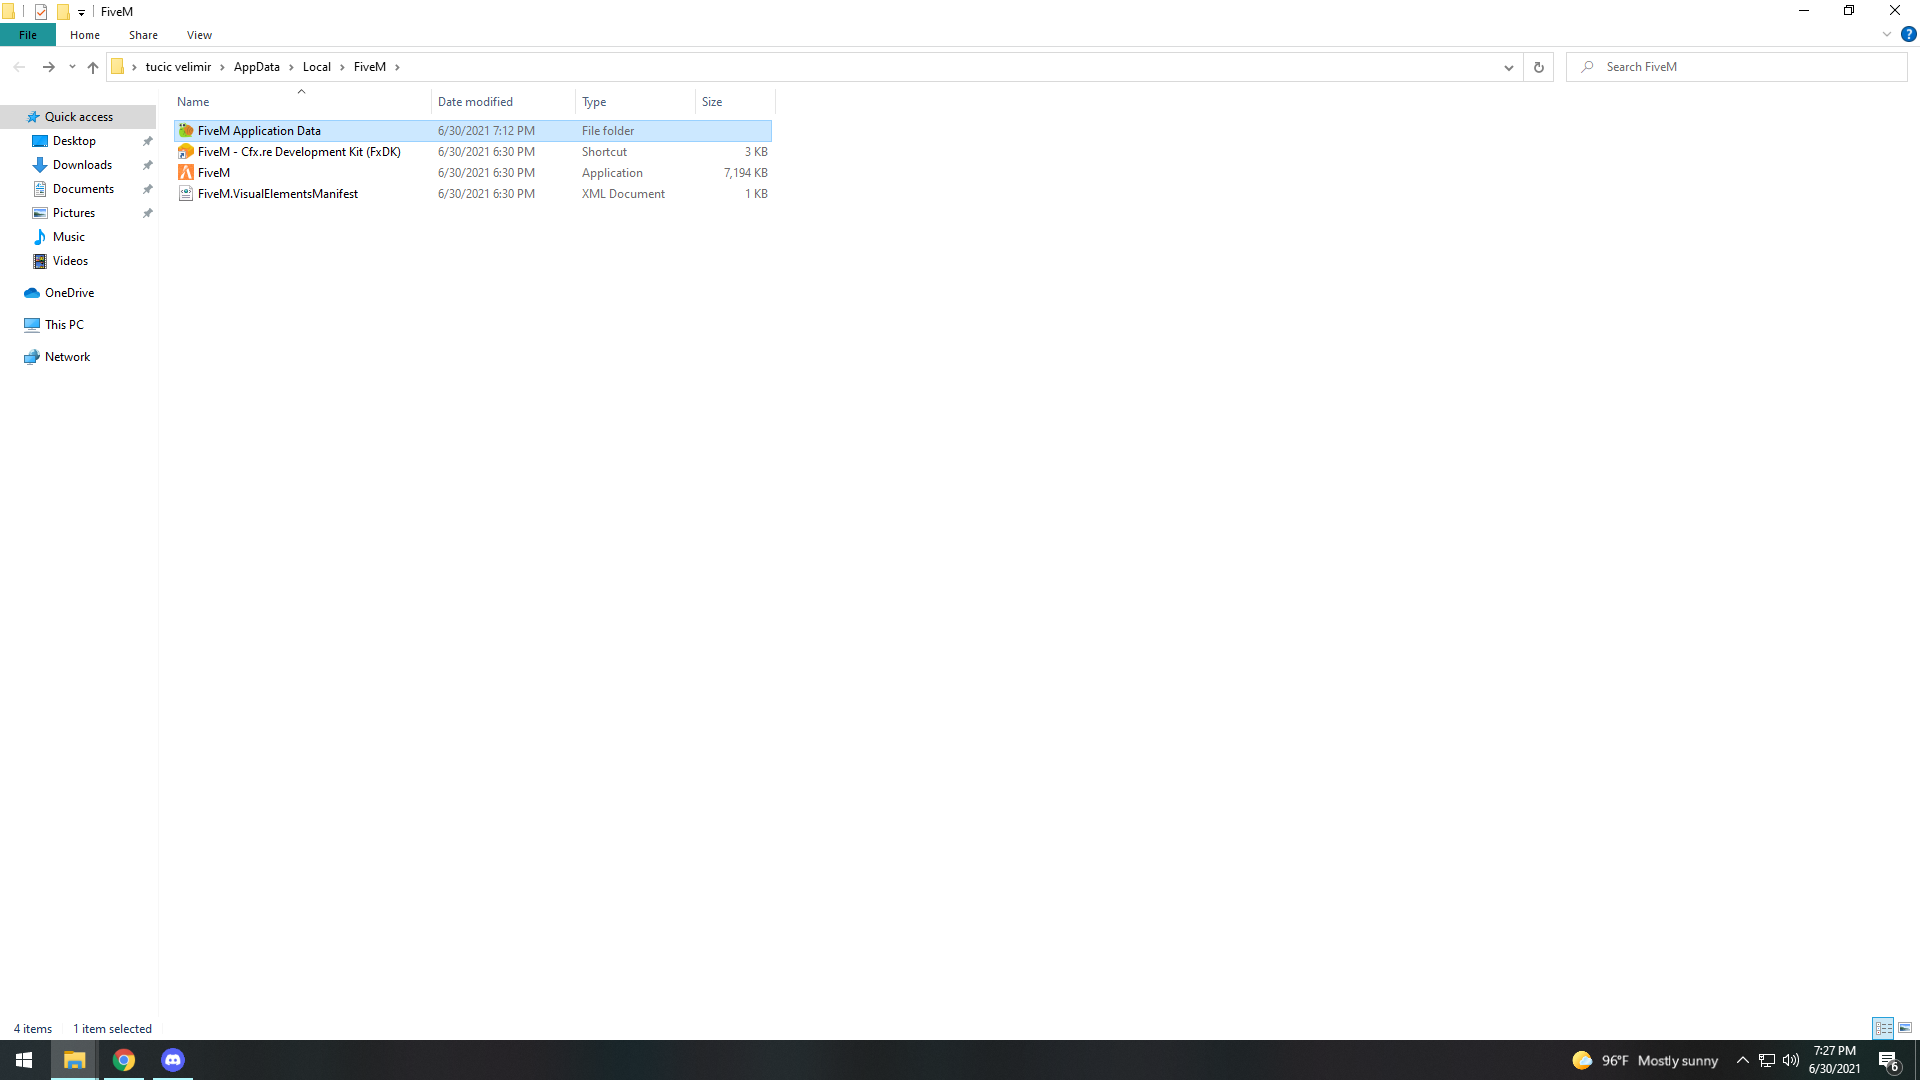Go back to previous folder
The image size is (1920, 1080).
coord(19,67)
